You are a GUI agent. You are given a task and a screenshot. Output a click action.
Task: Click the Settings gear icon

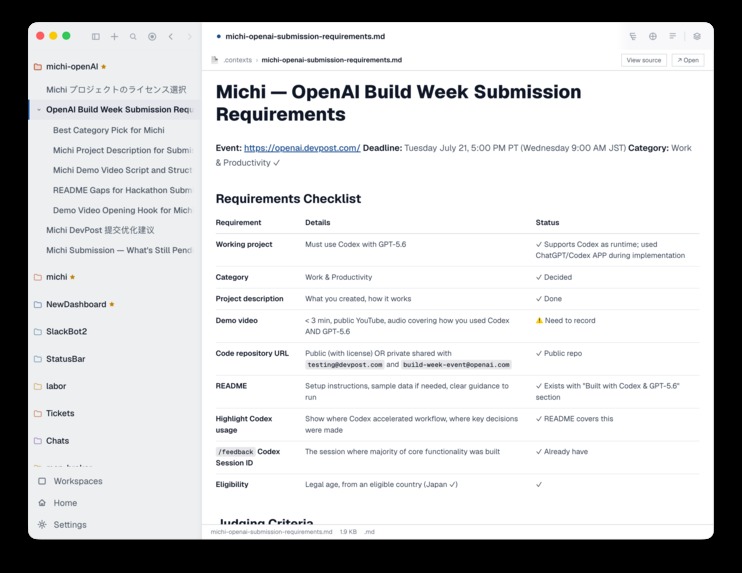(x=42, y=525)
